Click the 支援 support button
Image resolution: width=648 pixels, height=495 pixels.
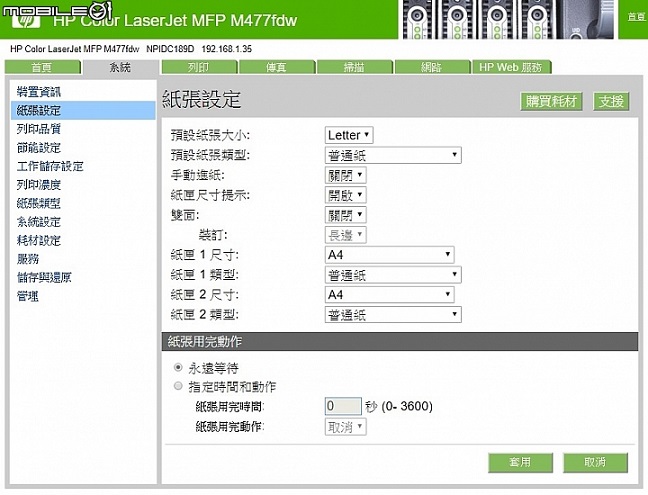click(611, 101)
